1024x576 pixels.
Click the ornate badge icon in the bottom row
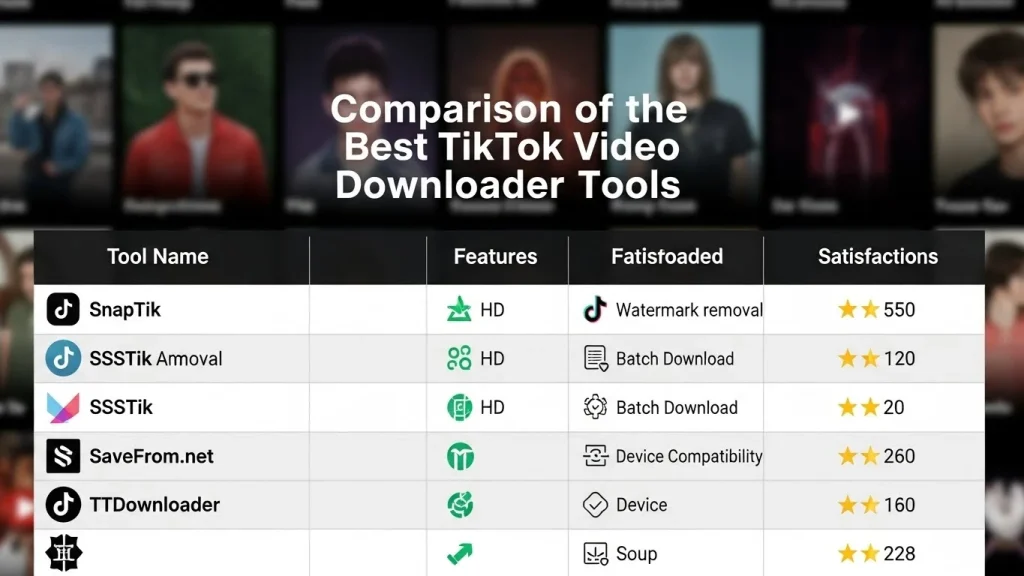point(62,552)
